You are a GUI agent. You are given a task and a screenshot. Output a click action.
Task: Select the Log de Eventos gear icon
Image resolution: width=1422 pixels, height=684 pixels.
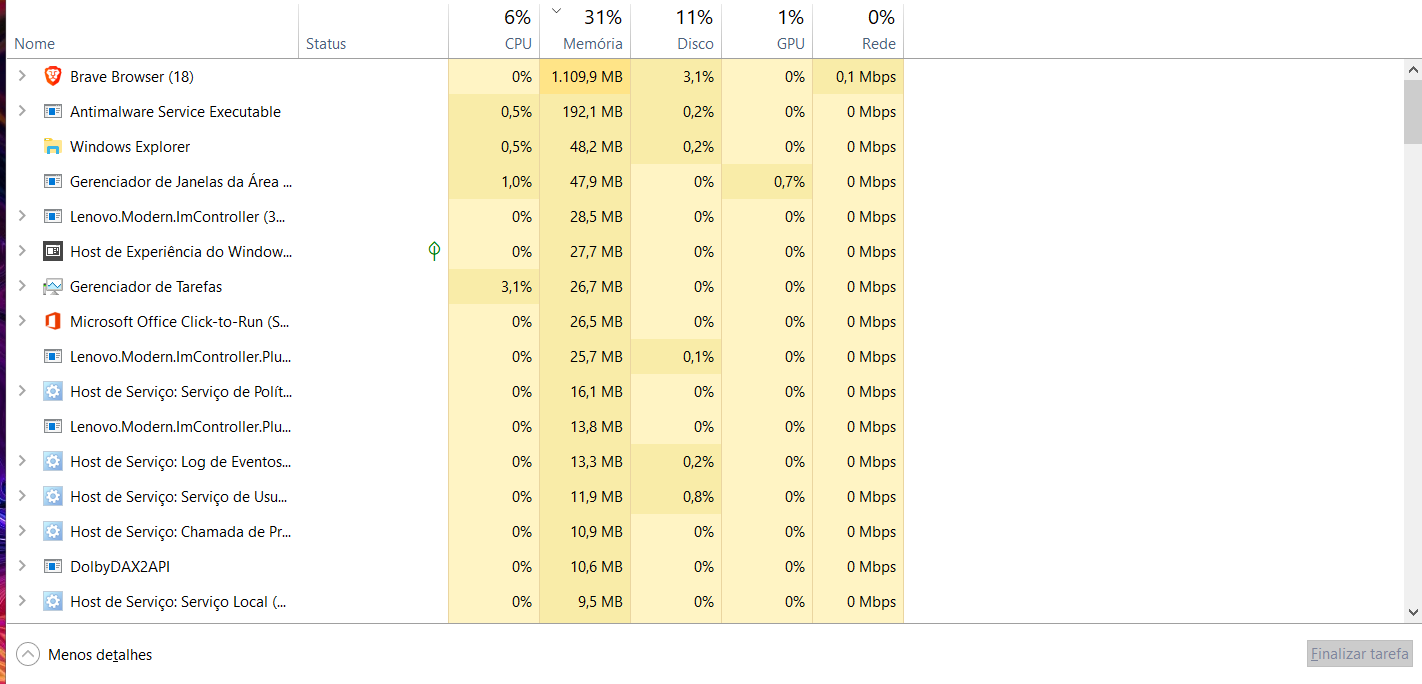(53, 461)
